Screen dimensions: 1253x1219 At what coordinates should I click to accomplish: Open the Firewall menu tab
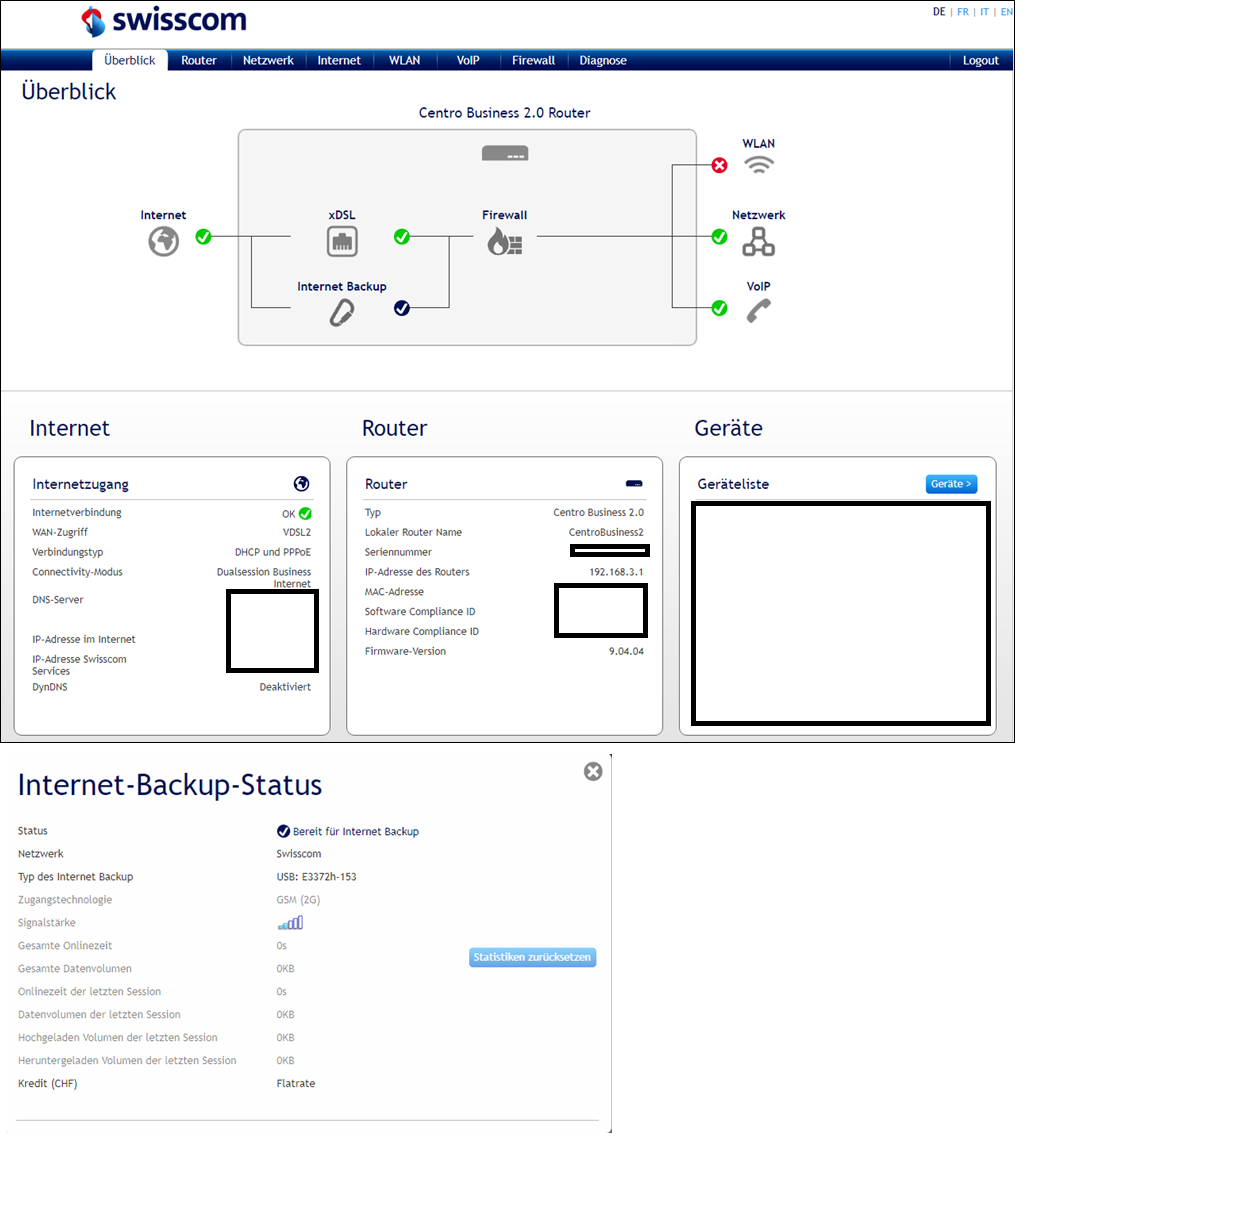tap(533, 60)
